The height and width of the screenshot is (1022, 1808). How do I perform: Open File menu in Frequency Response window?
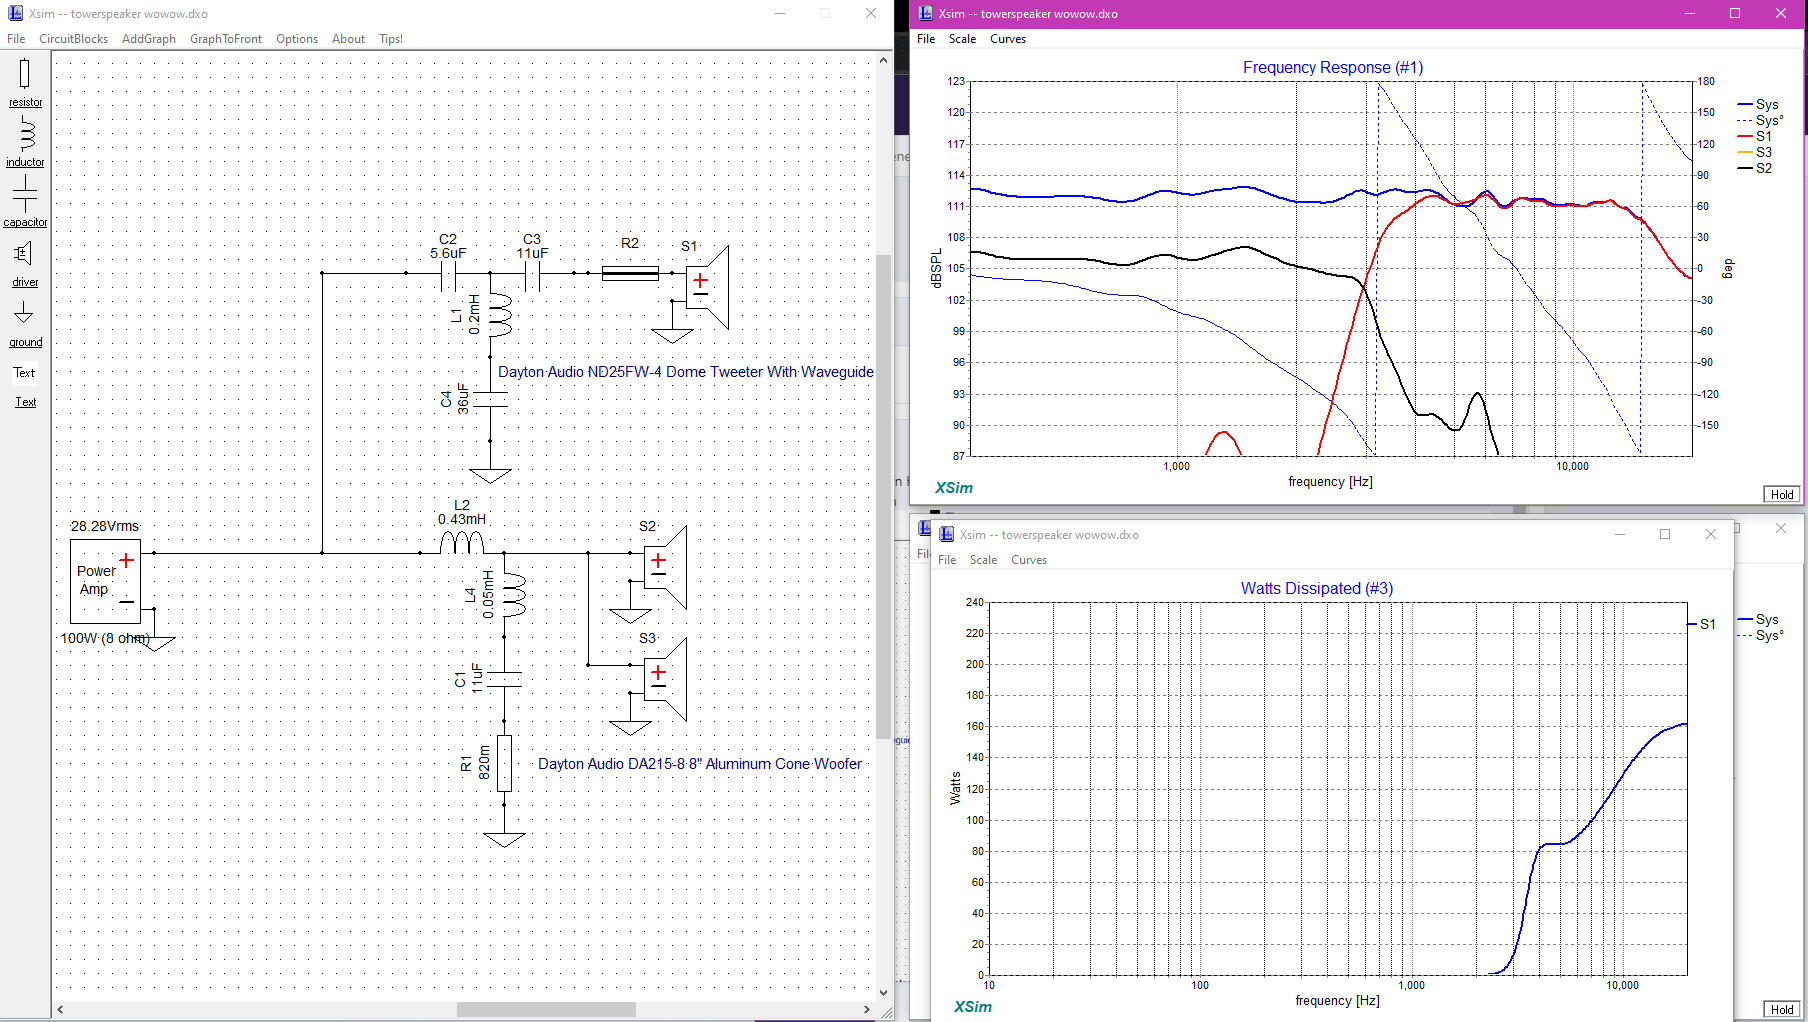926,39
